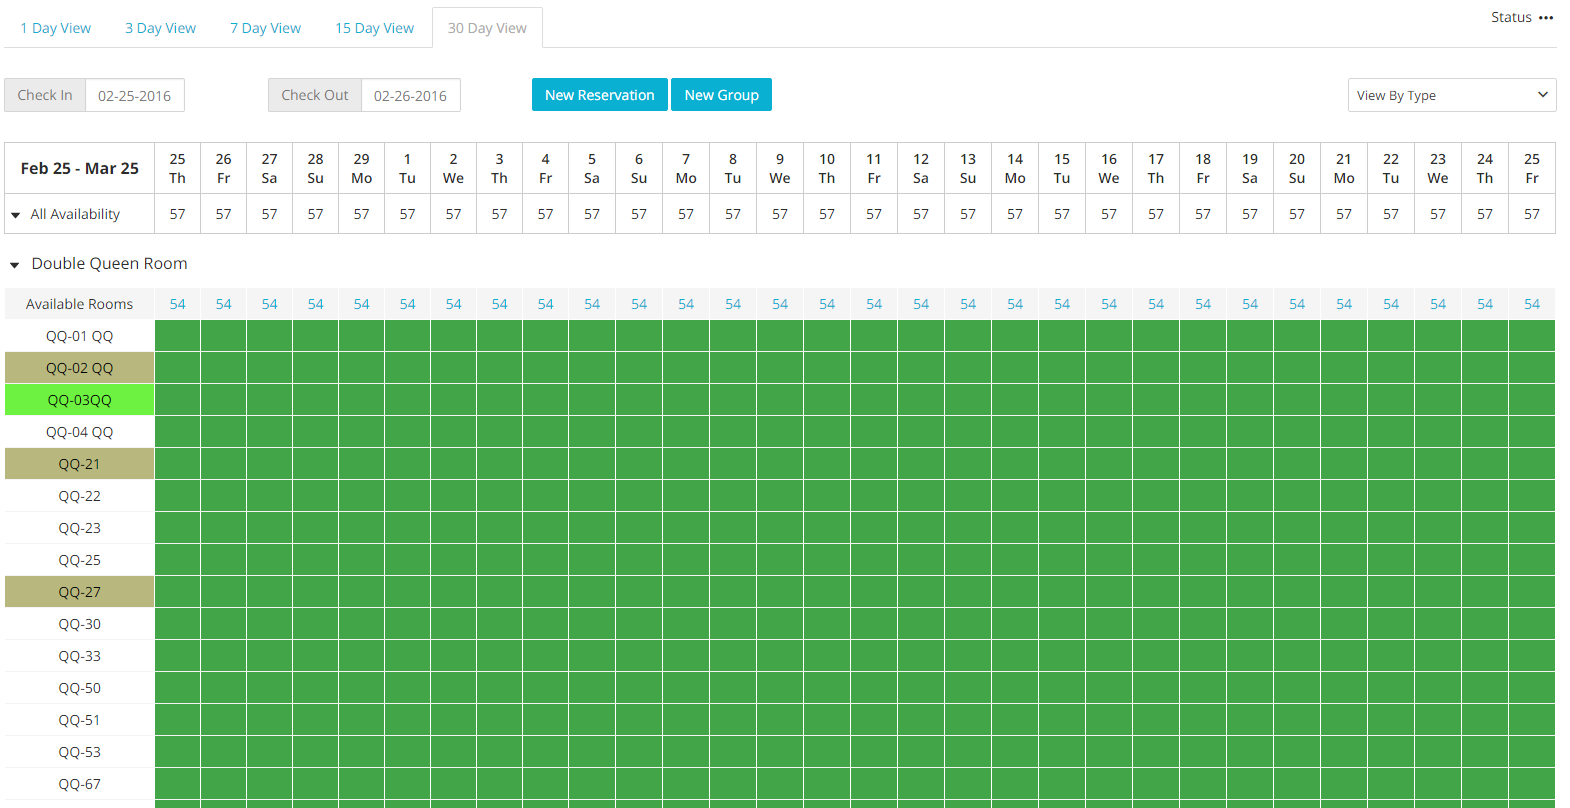Click All Availability value 57 under 28 Su
The width and height of the screenshot is (1570, 808).
[315, 214]
